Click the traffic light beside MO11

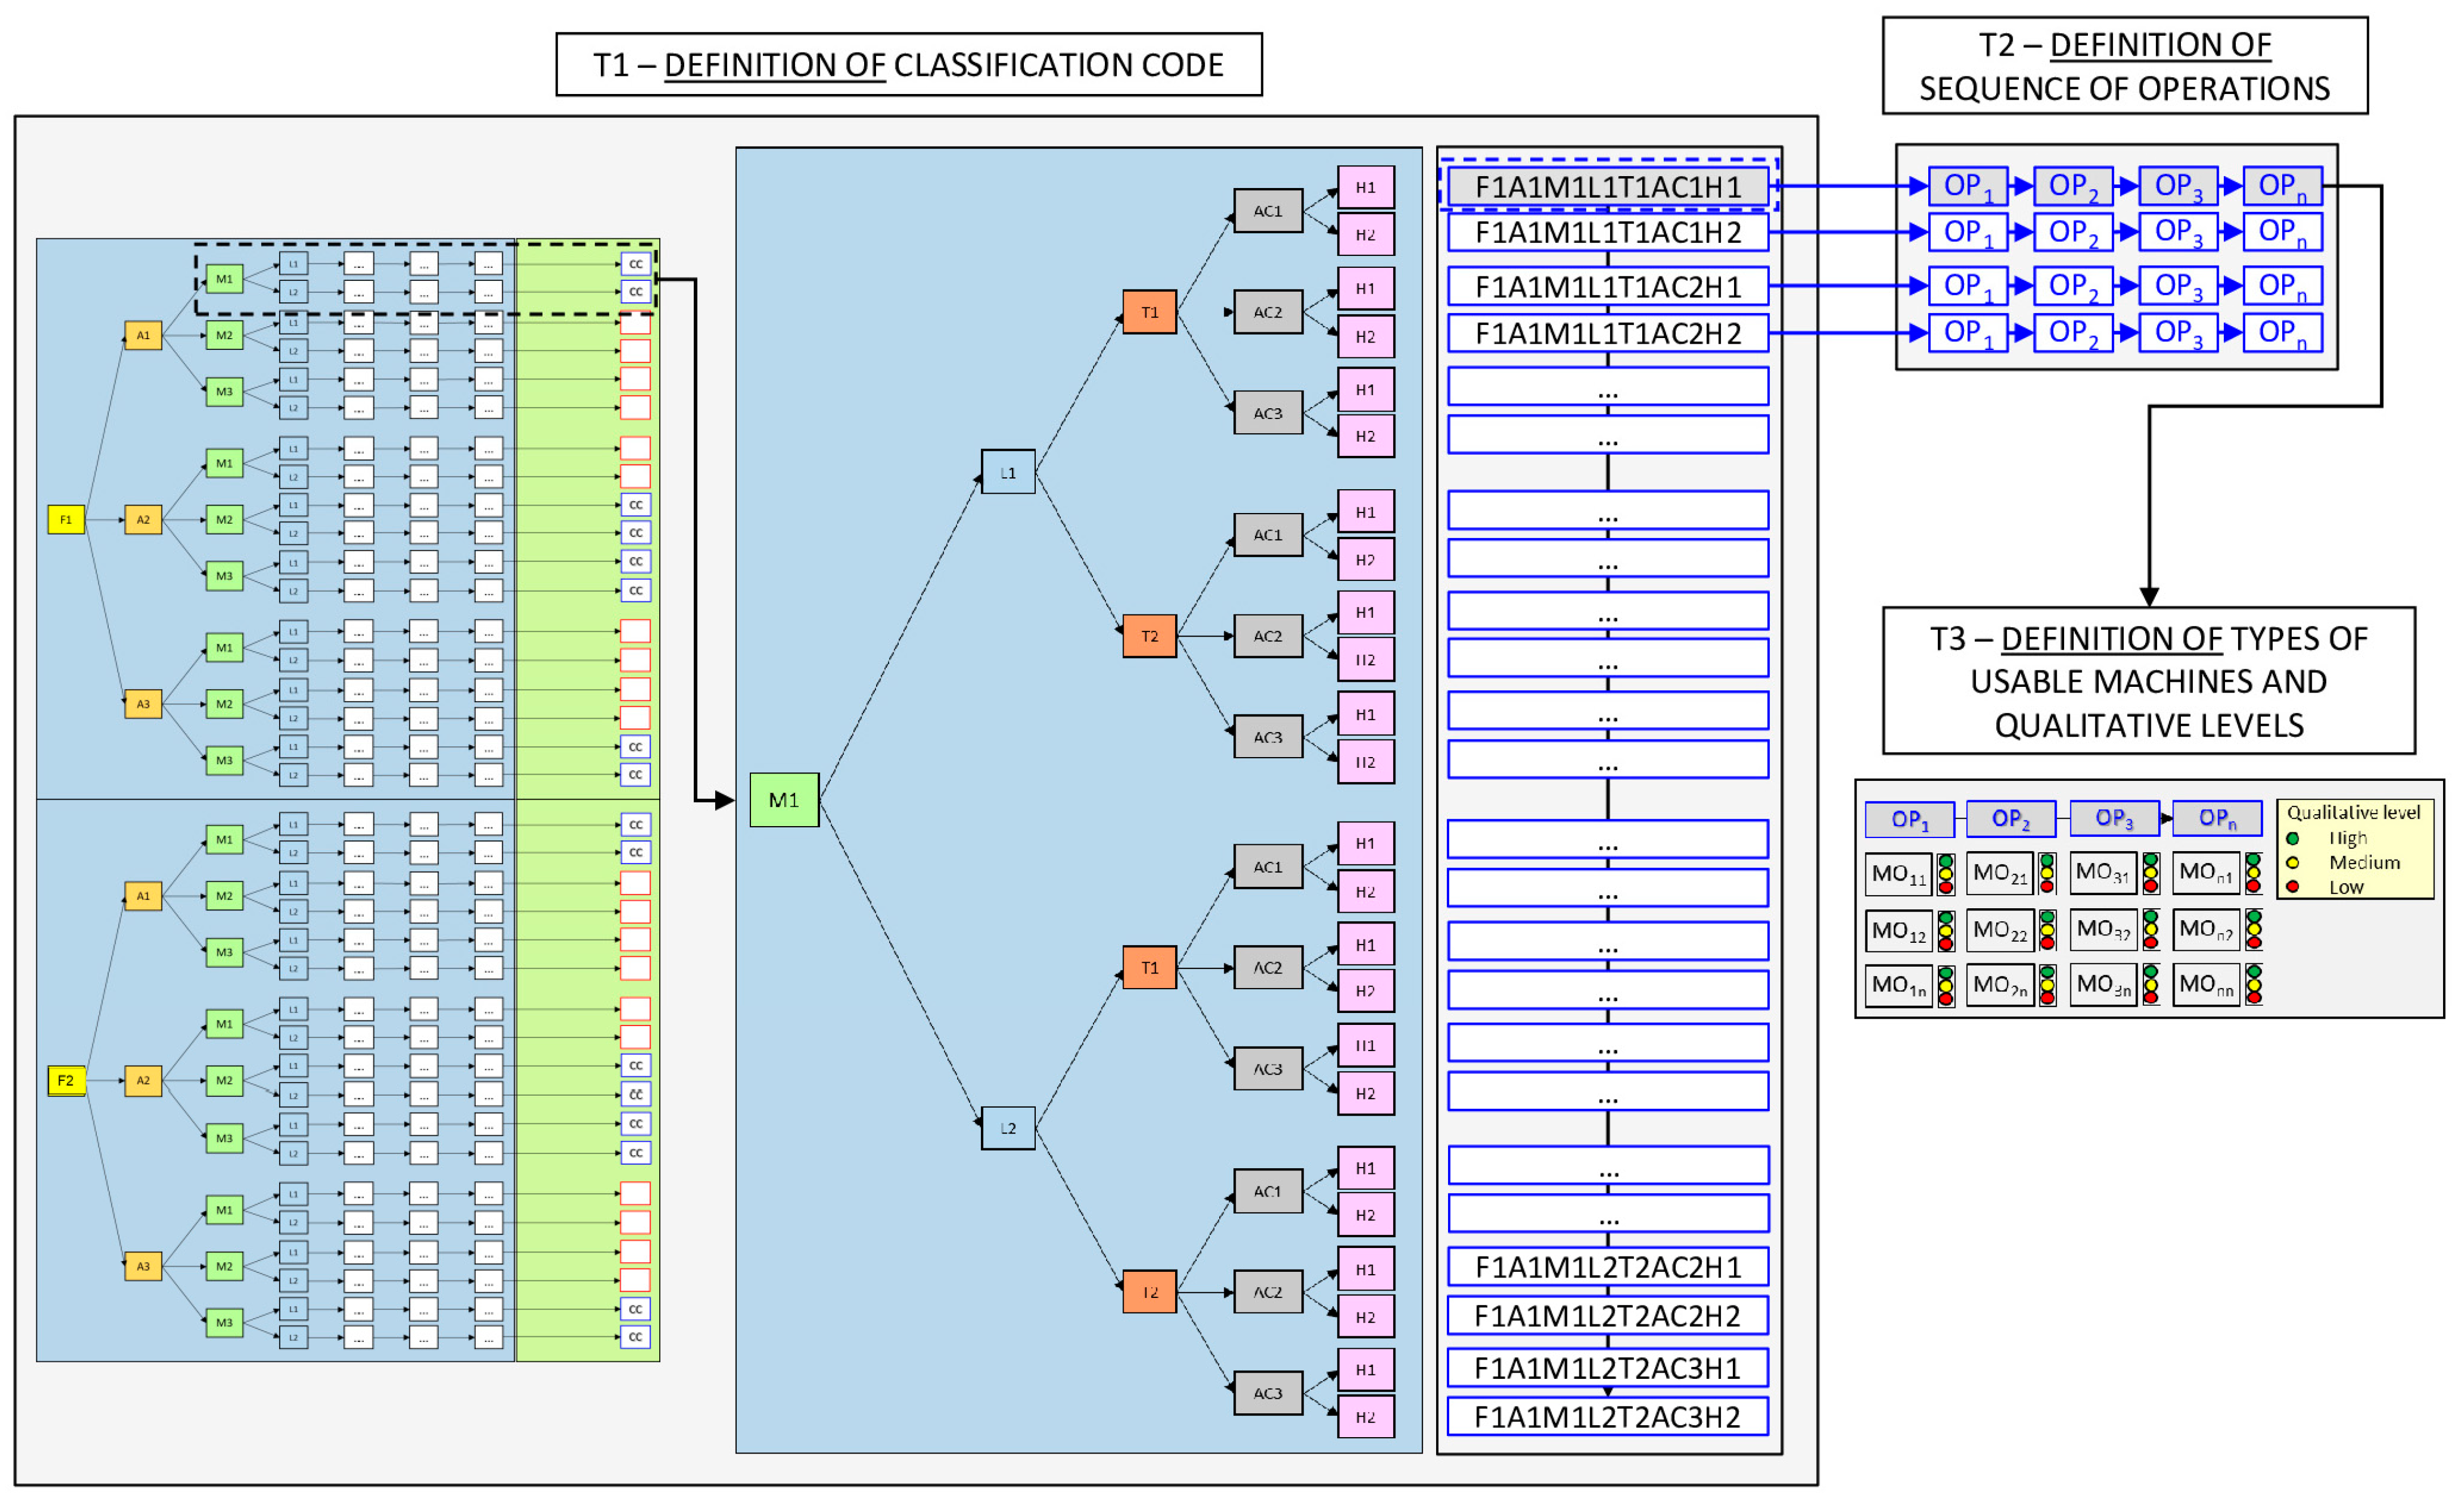point(1946,874)
